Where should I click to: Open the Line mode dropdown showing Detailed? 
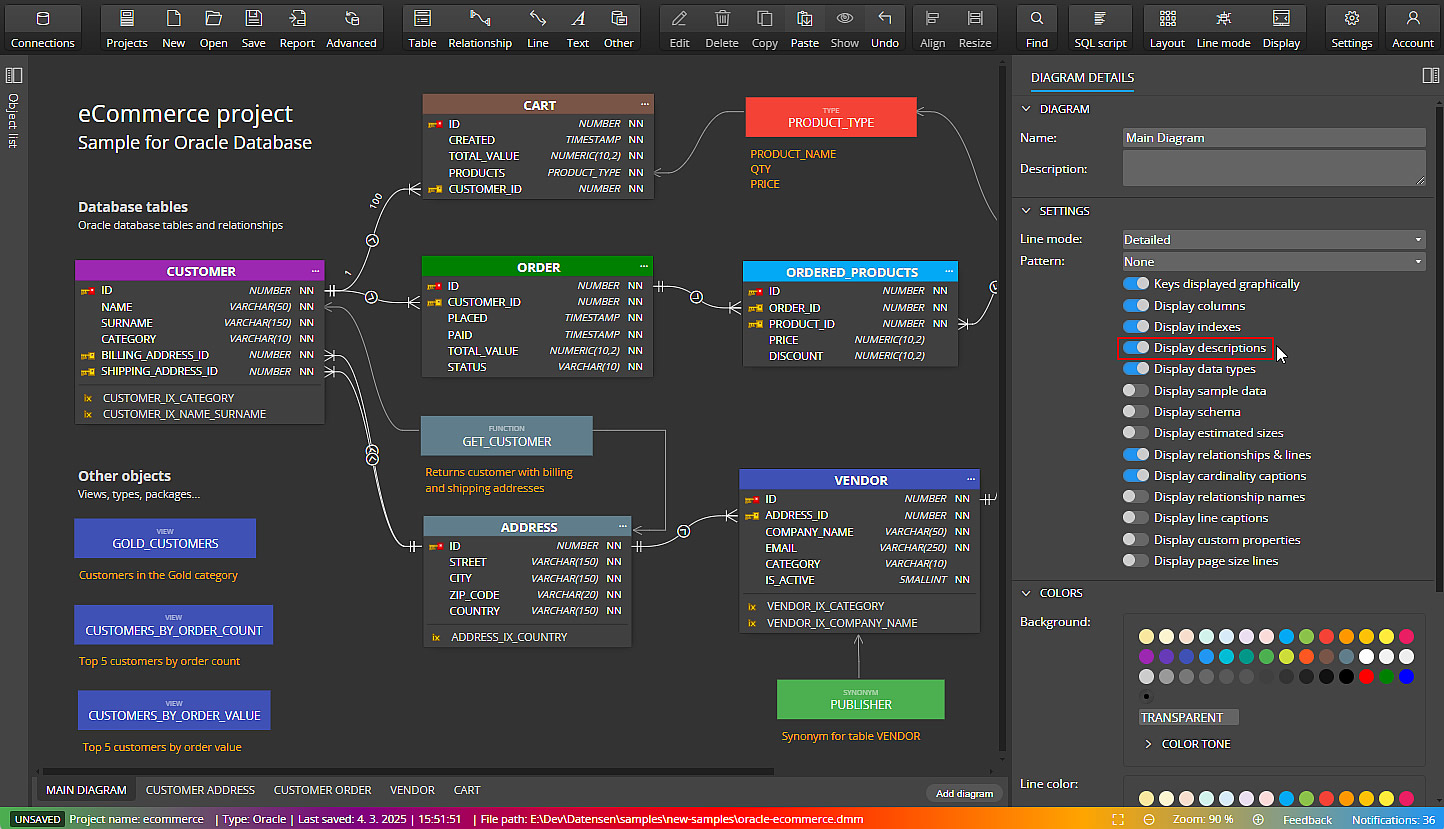(x=1273, y=239)
